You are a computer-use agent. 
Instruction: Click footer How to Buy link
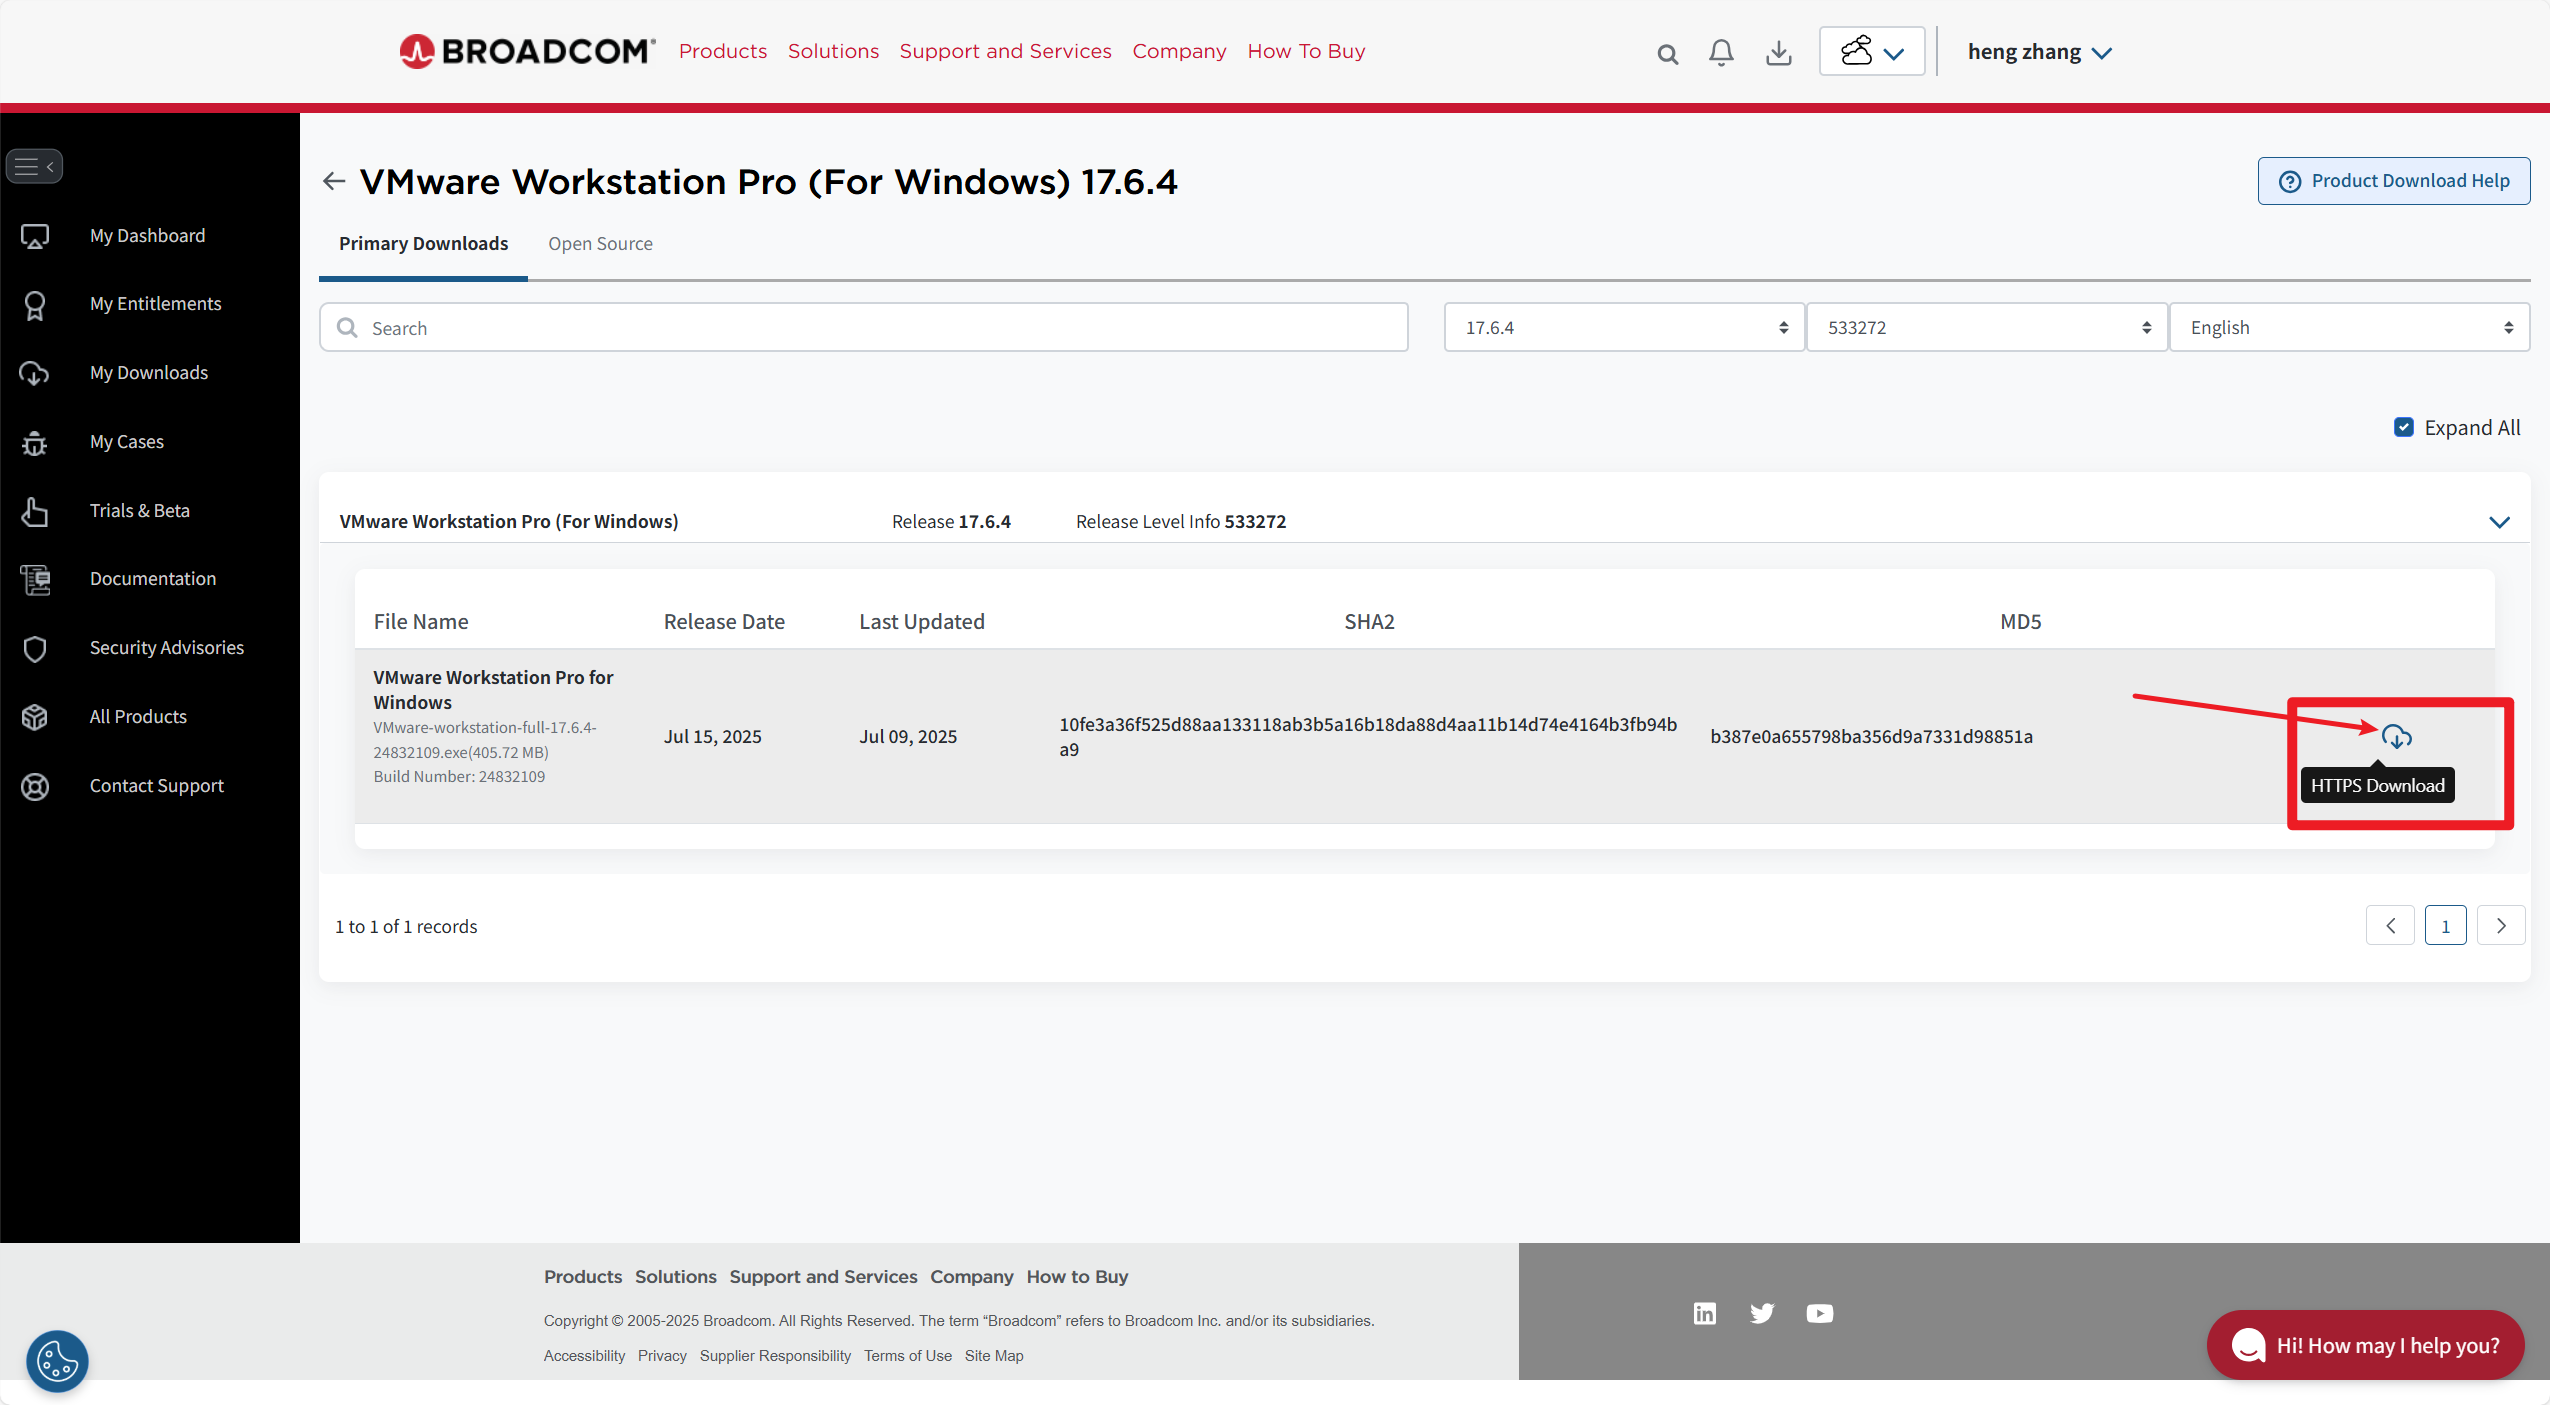1077,1277
